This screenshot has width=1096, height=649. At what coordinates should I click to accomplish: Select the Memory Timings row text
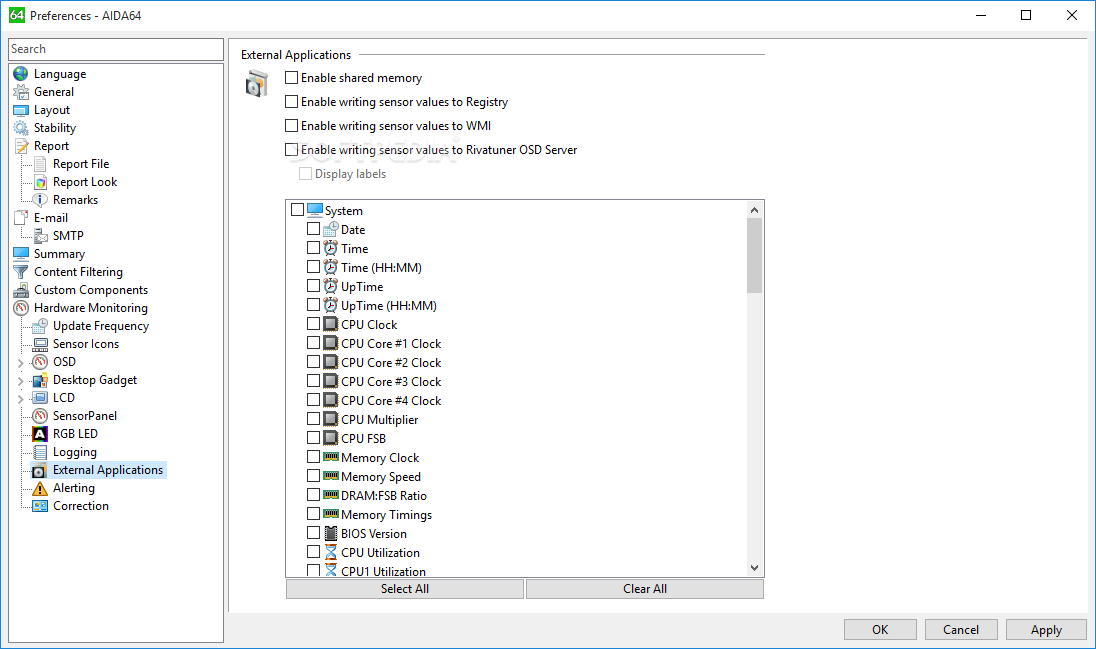coord(387,515)
